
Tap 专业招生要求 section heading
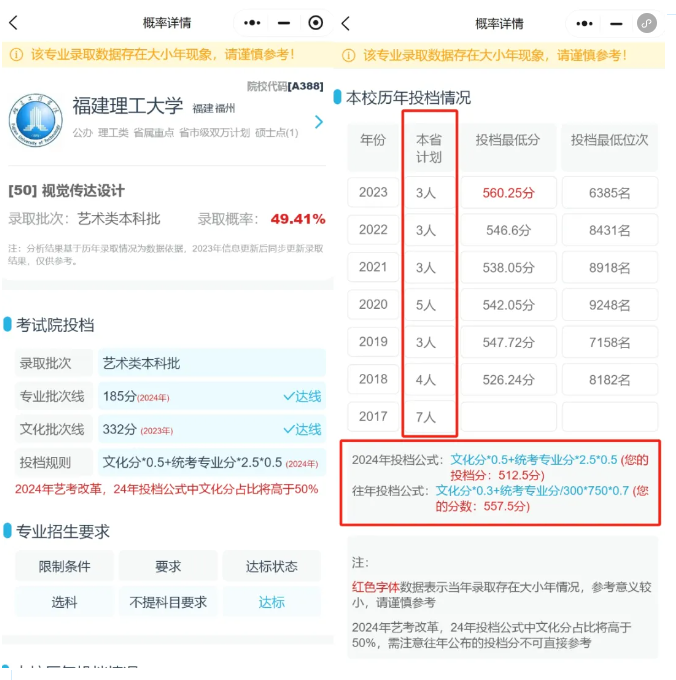pyautogui.click(x=63, y=531)
